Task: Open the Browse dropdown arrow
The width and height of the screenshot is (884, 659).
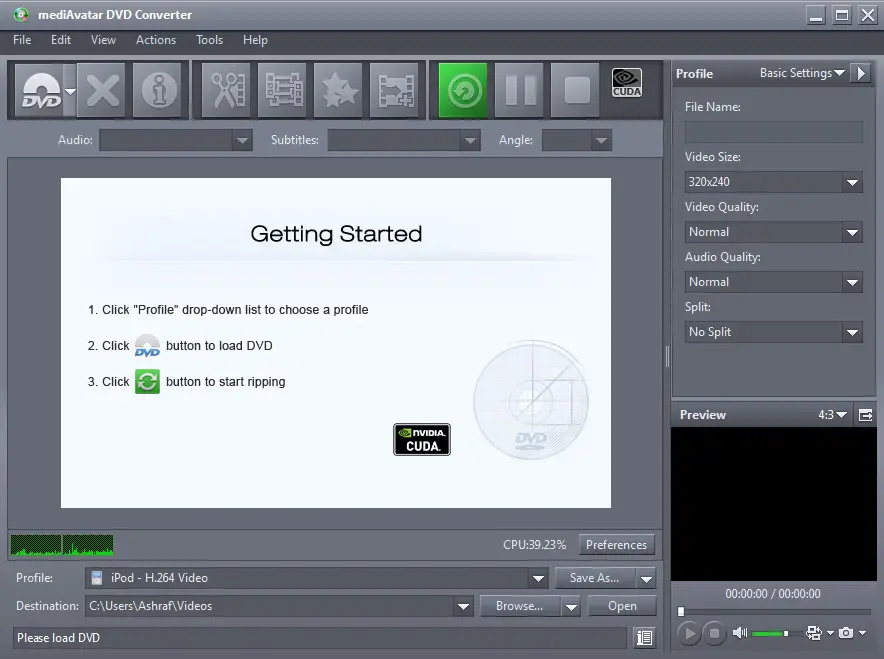Action: 571,607
